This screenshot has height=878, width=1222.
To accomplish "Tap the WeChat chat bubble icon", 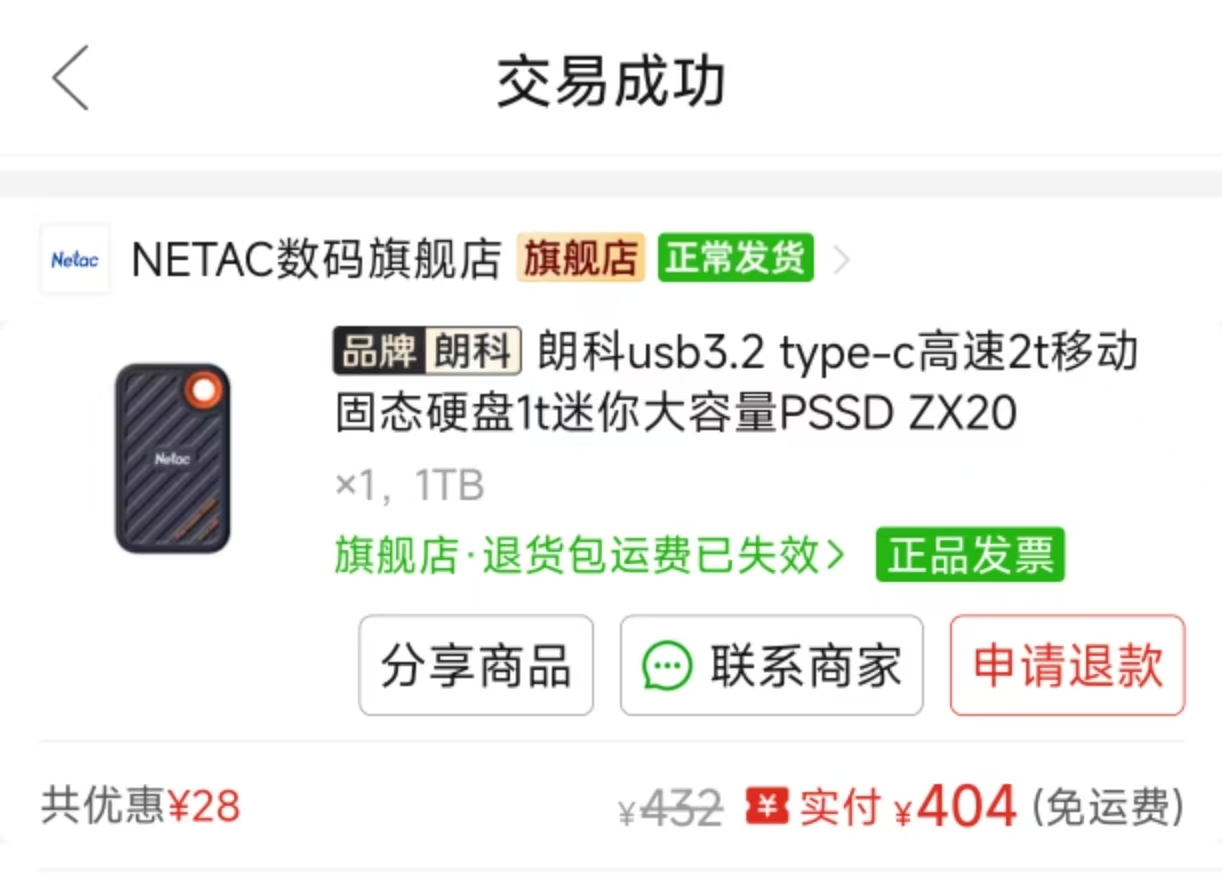I will tap(667, 666).
